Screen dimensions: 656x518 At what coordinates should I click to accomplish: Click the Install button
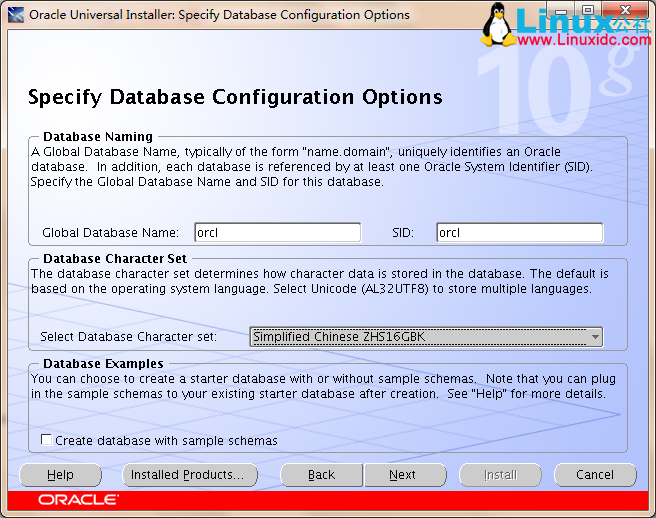click(x=500, y=475)
